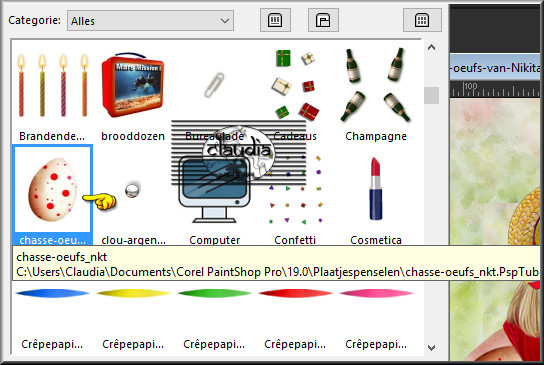This screenshot has width=544, height=365.
Task: Click the Champagne label text
Action: pyautogui.click(x=376, y=136)
